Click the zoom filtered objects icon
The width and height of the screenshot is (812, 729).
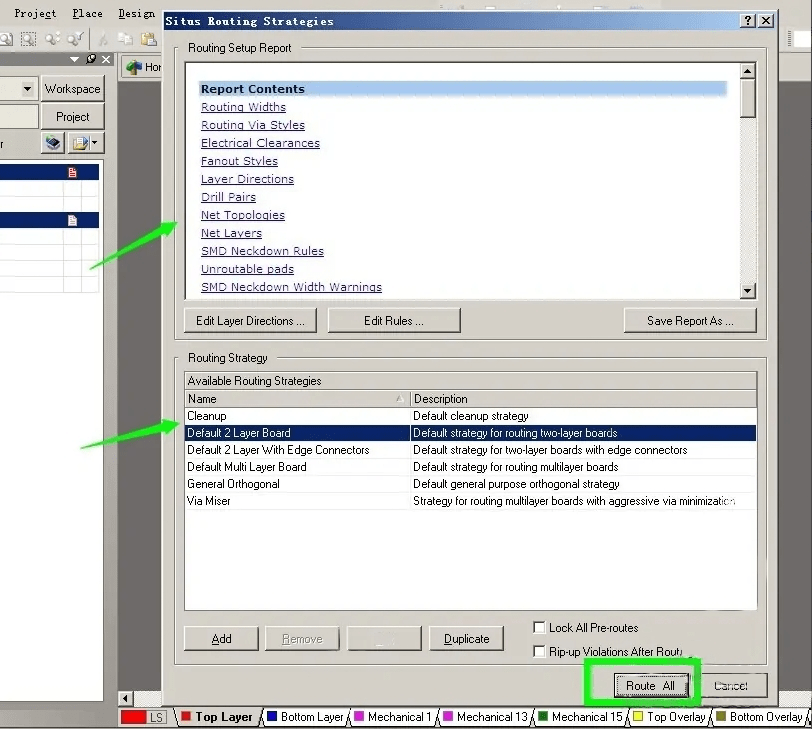pos(76,39)
